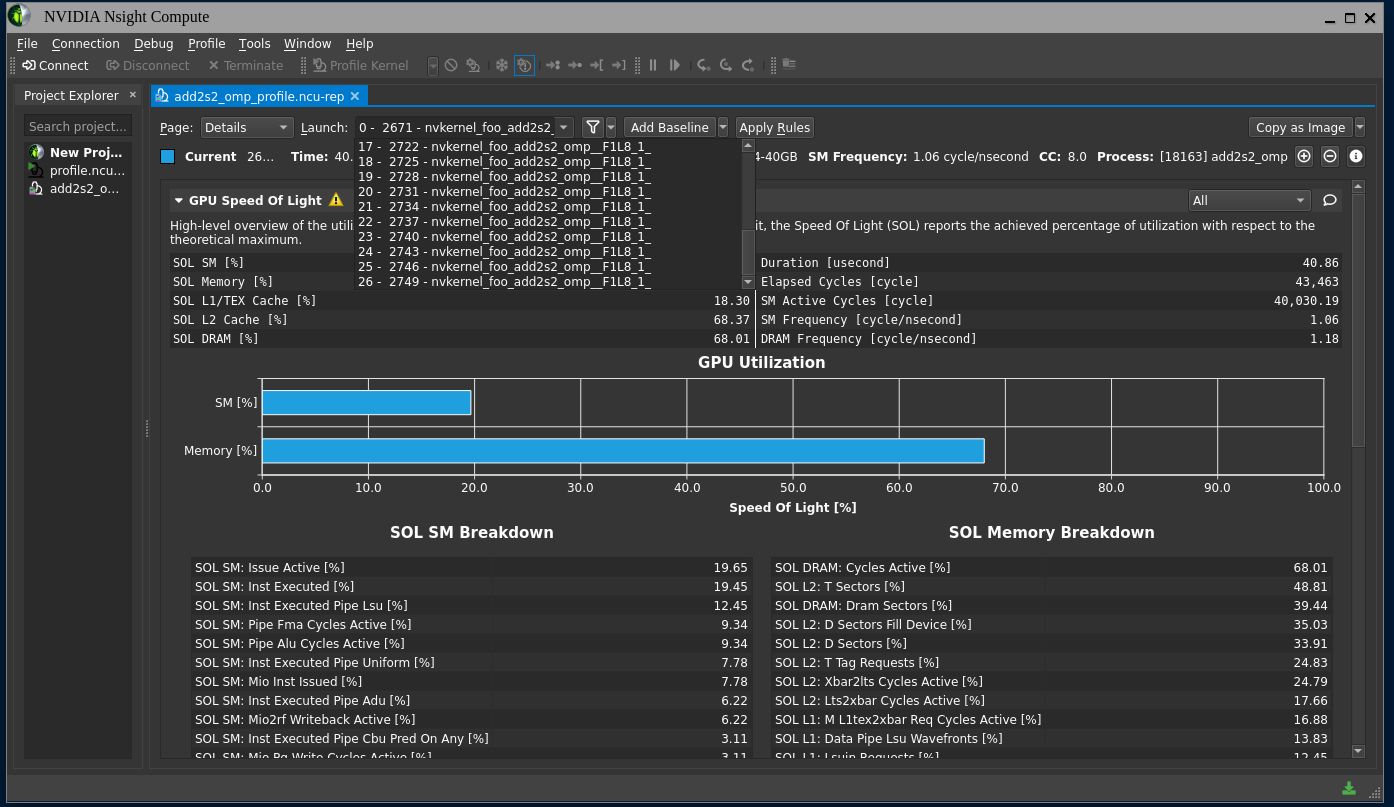1394x807 pixels.
Task: Click the filter funnel icon
Action: click(x=593, y=127)
